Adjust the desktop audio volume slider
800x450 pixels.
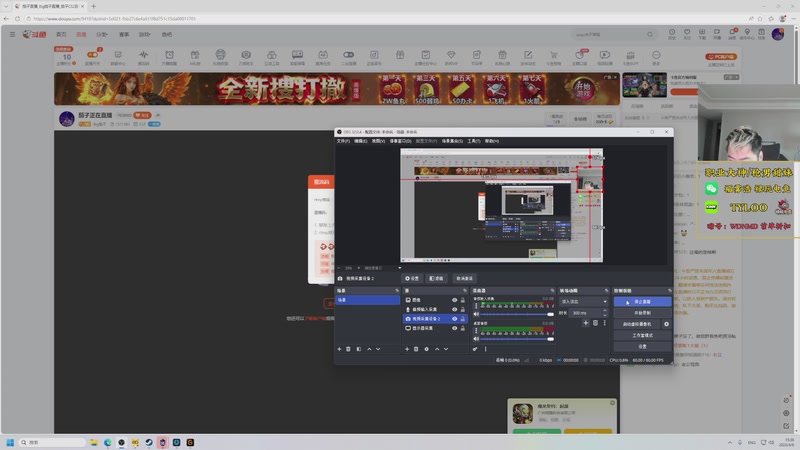(515, 339)
